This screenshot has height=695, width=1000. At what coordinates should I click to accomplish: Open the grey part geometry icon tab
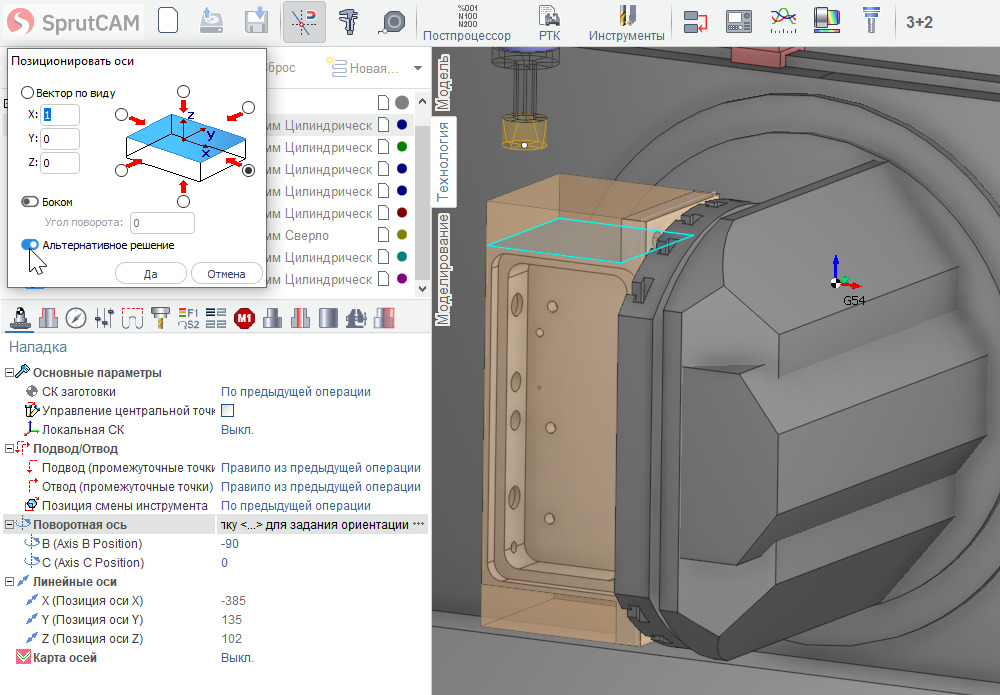pyautogui.click(x=272, y=318)
